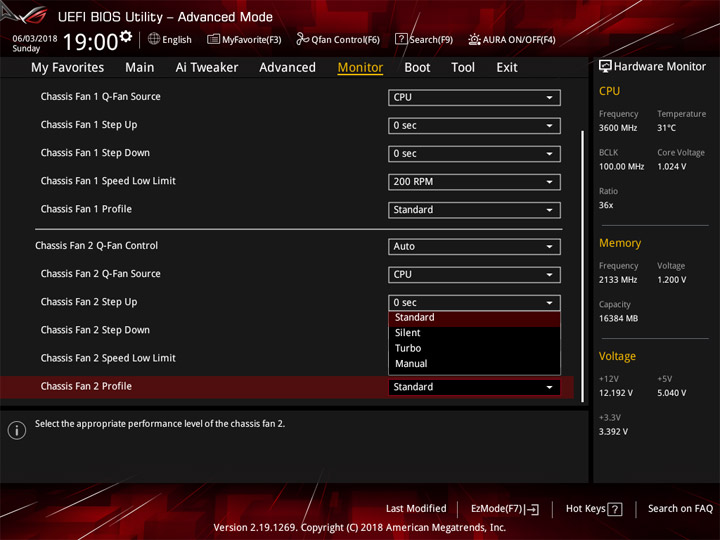Select Chassis Fan 2 Profile row label
720x540 pixels.
[x=86, y=386]
